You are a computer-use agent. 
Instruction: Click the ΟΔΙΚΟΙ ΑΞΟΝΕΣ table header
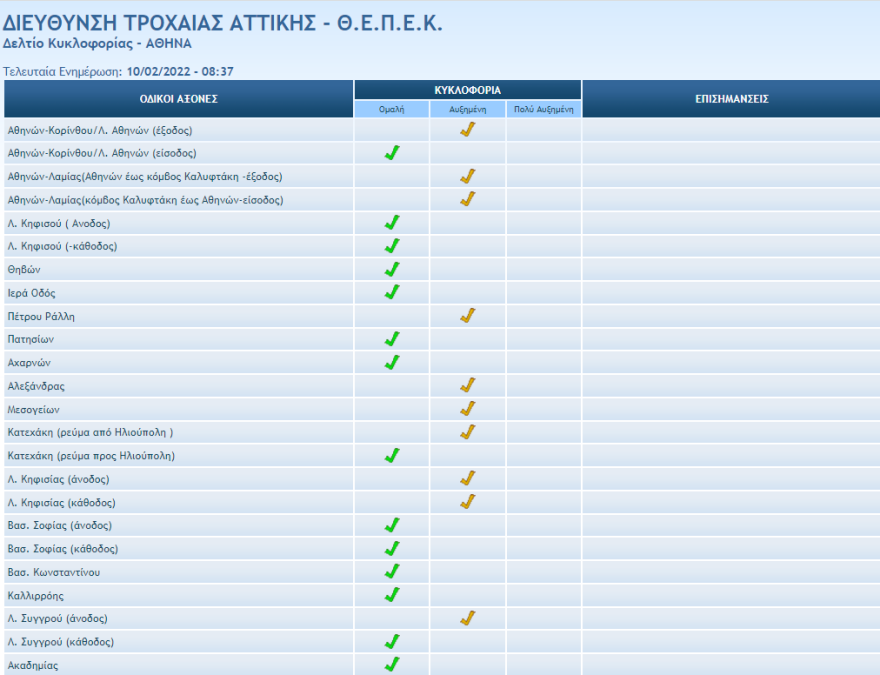[178, 99]
